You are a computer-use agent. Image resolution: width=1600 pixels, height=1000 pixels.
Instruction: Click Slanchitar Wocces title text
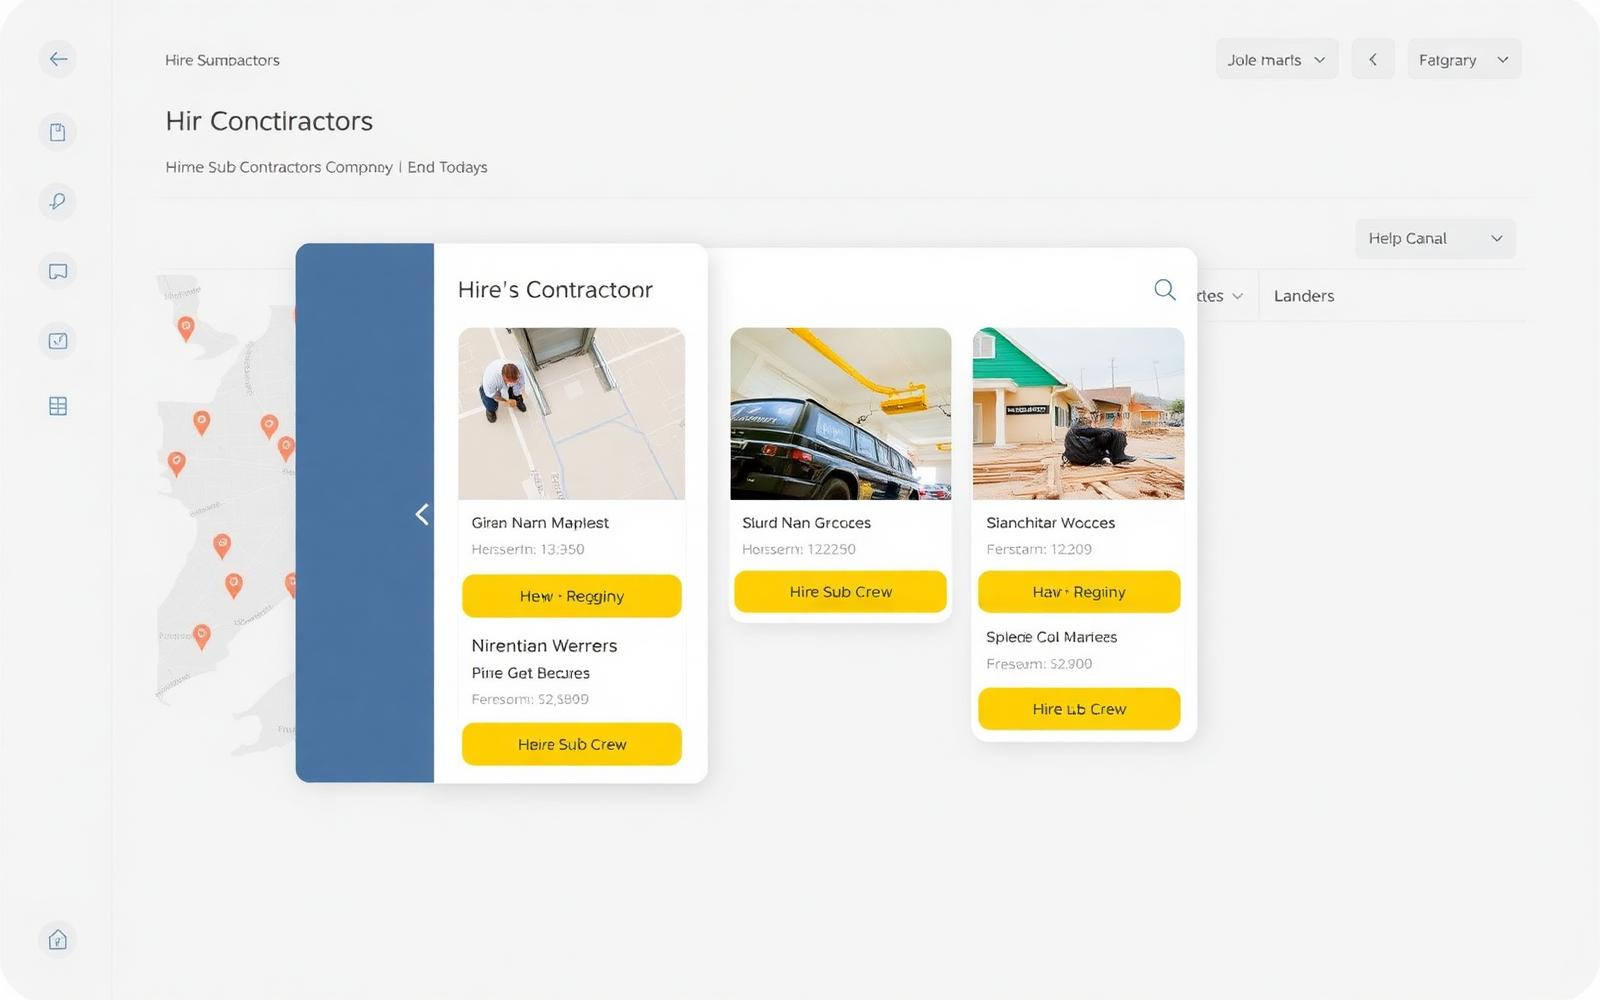1050,523
